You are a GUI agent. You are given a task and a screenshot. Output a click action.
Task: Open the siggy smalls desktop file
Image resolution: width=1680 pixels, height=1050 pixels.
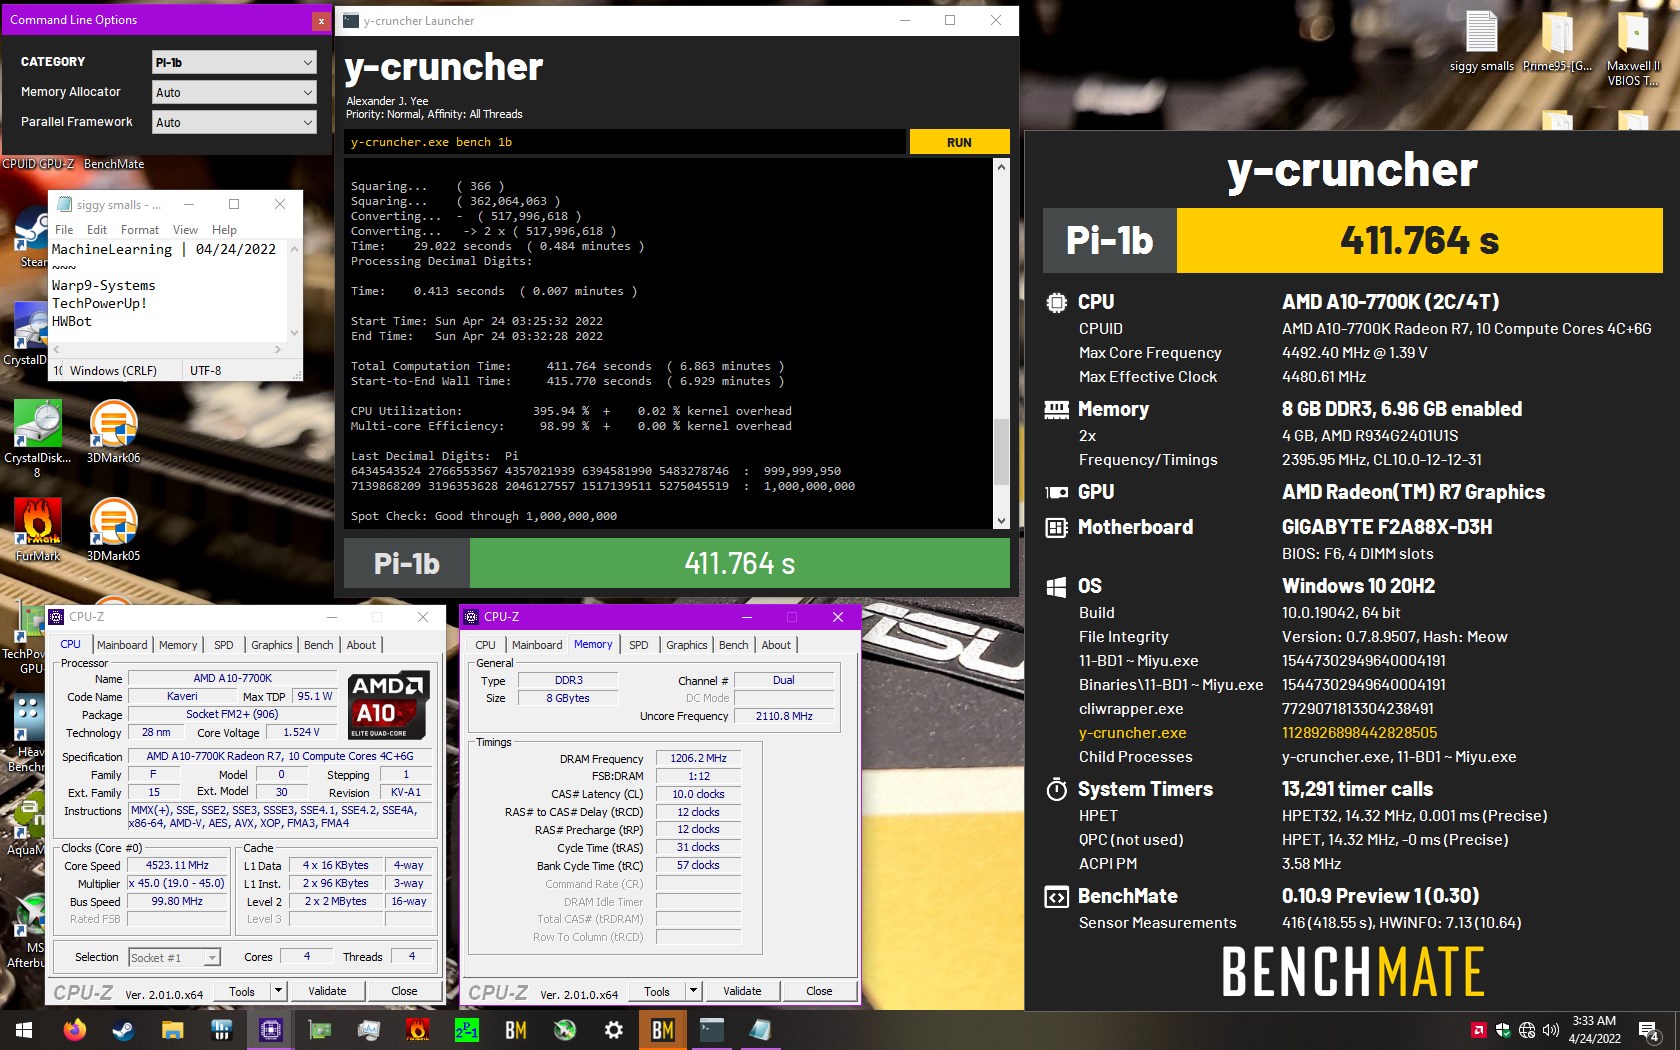[1481, 42]
